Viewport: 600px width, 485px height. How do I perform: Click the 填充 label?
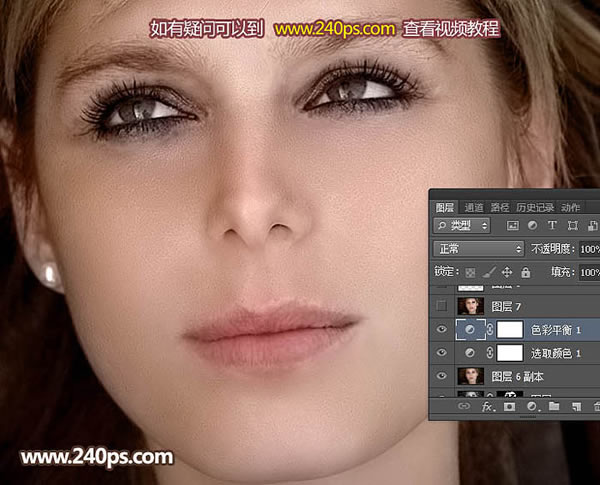(563, 272)
